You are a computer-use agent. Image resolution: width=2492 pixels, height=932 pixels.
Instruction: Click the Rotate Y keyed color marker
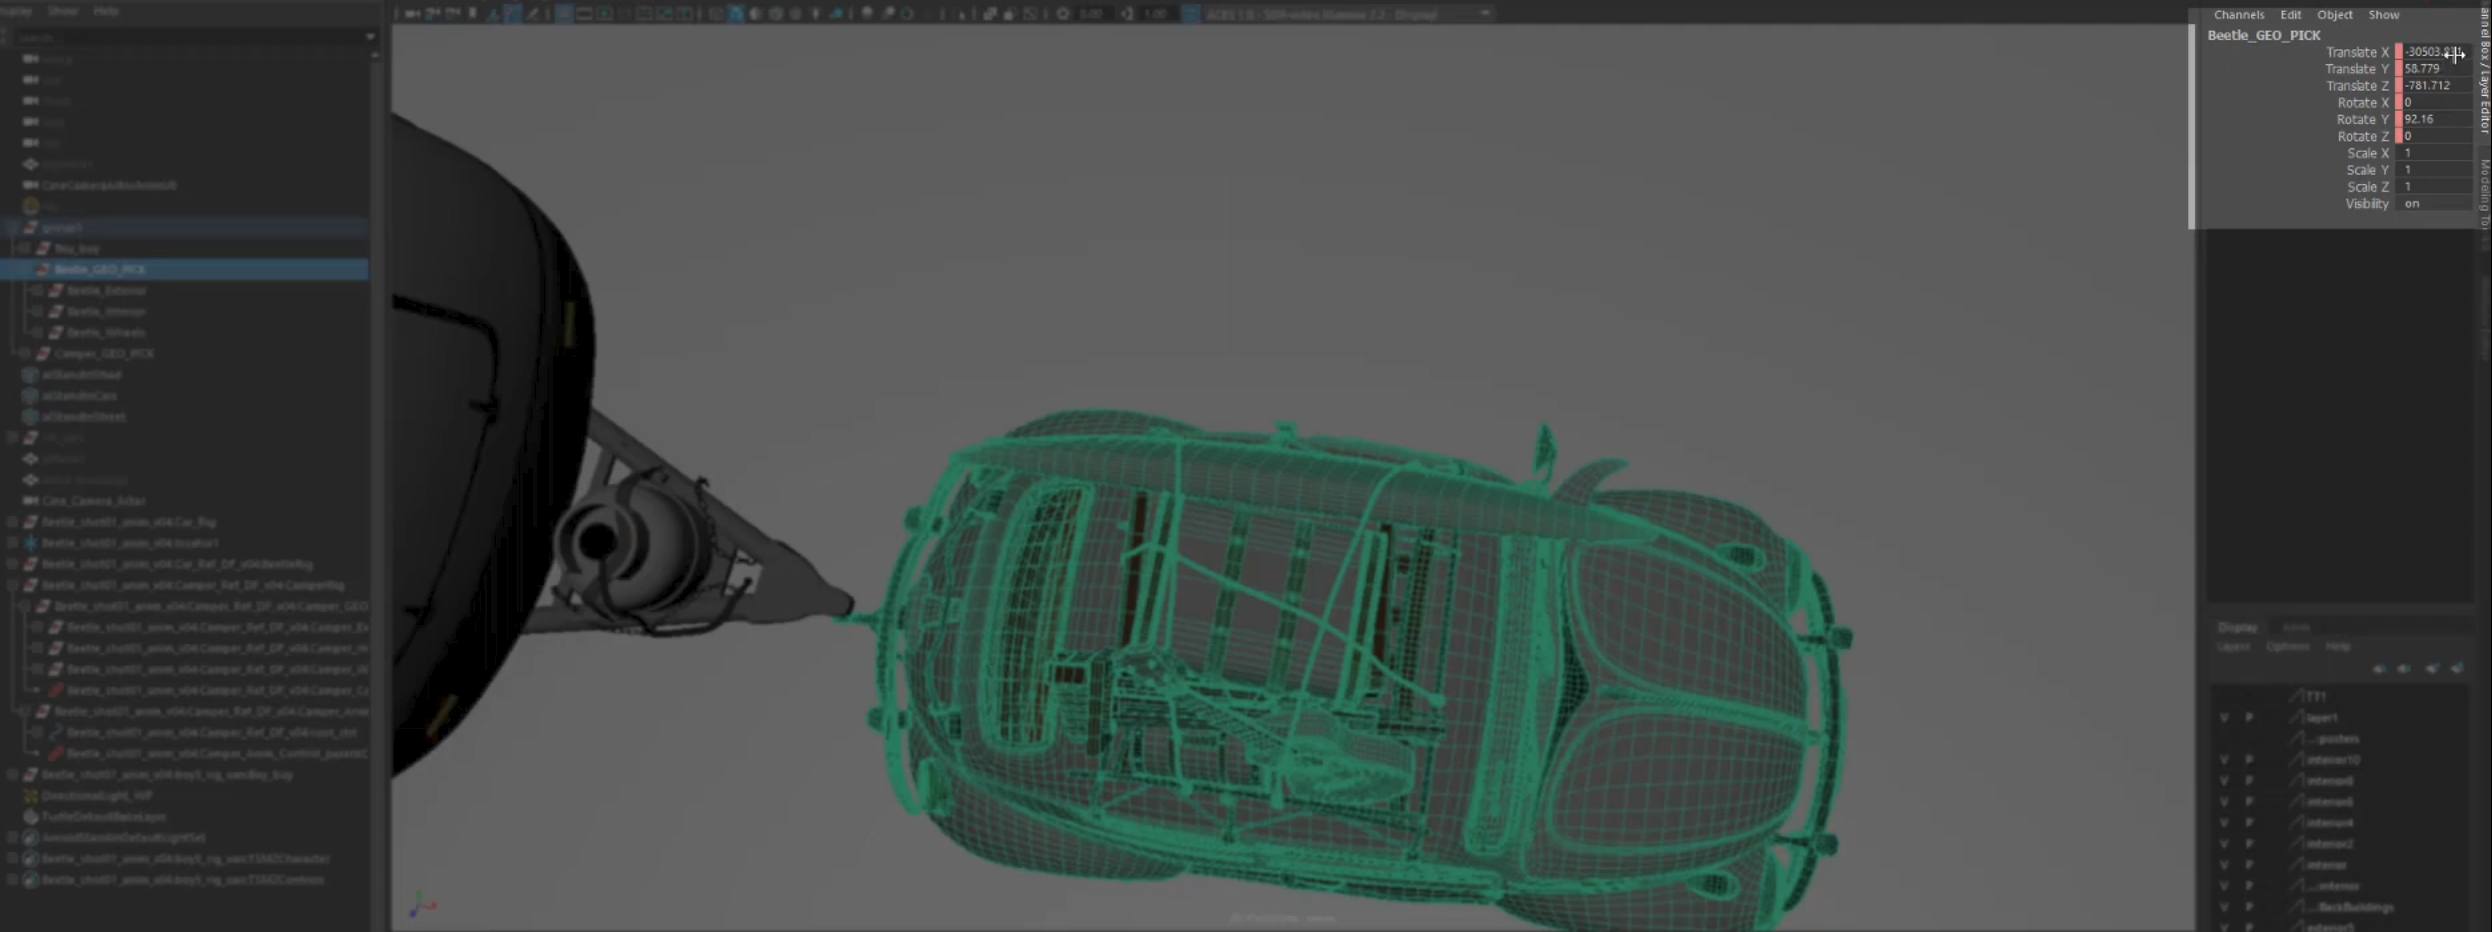click(2398, 120)
